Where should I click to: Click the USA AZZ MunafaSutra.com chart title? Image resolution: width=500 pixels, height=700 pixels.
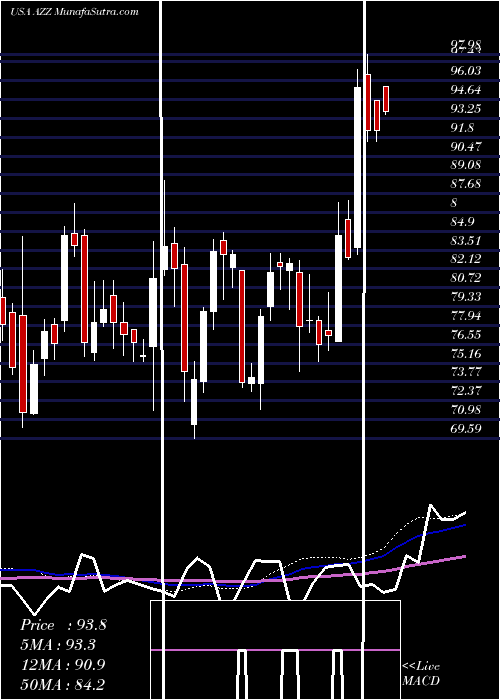tap(74, 12)
